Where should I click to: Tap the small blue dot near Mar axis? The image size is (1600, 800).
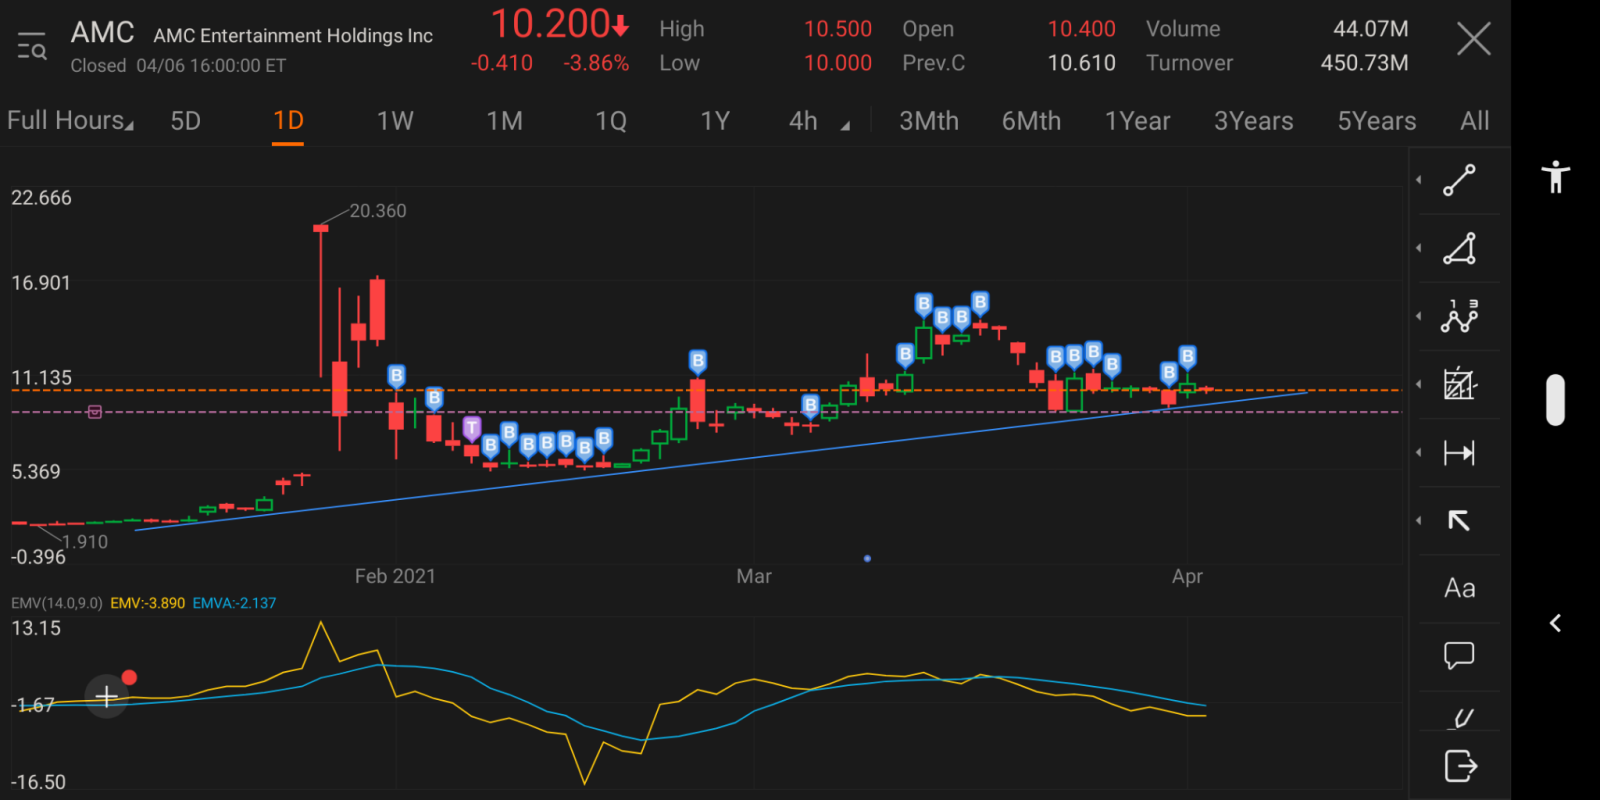867,558
